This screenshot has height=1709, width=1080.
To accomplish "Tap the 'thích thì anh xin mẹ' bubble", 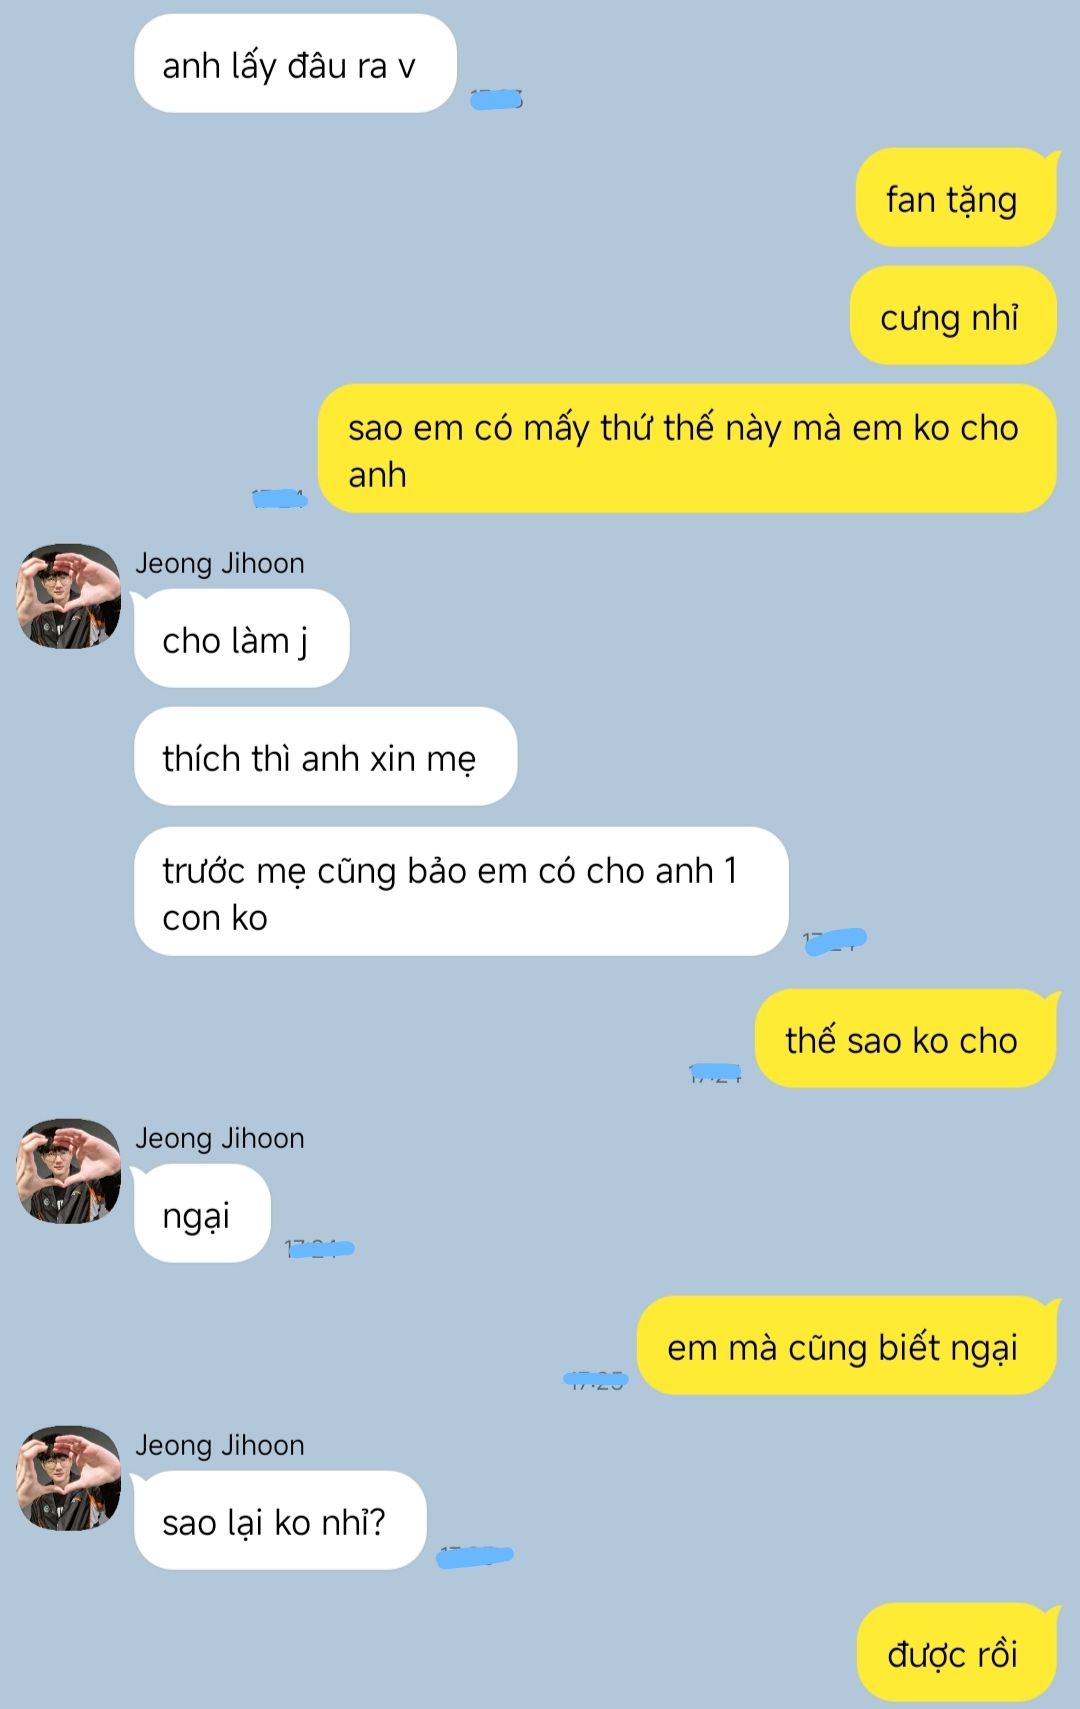I will pyautogui.click(x=325, y=757).
